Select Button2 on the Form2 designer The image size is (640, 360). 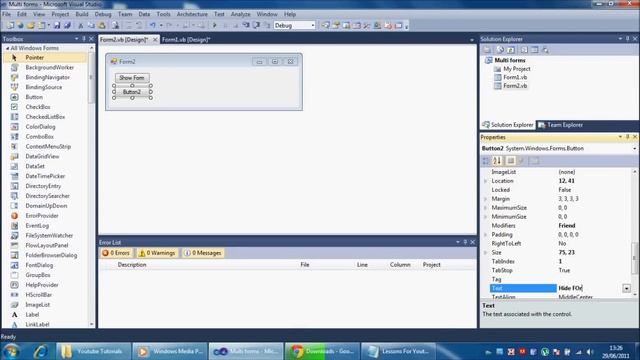(x=132, y=92)
